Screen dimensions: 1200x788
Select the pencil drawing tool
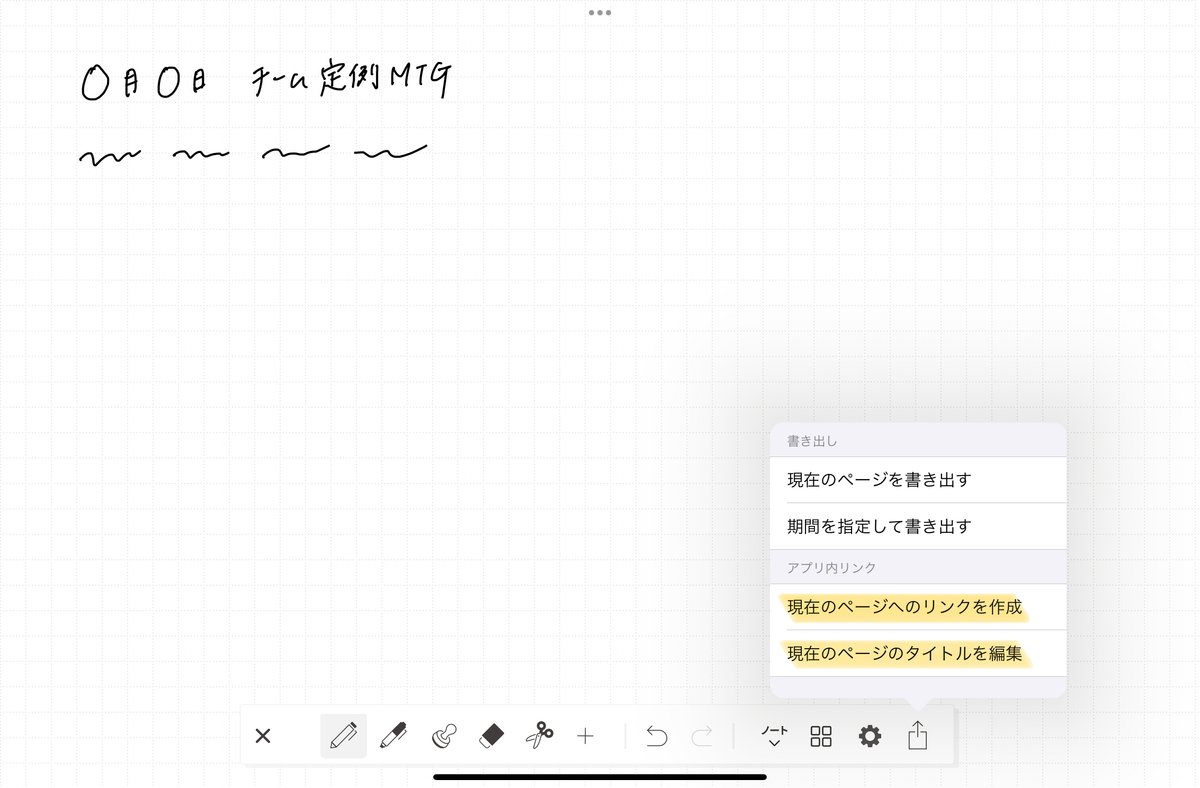[x=343, y=737]
